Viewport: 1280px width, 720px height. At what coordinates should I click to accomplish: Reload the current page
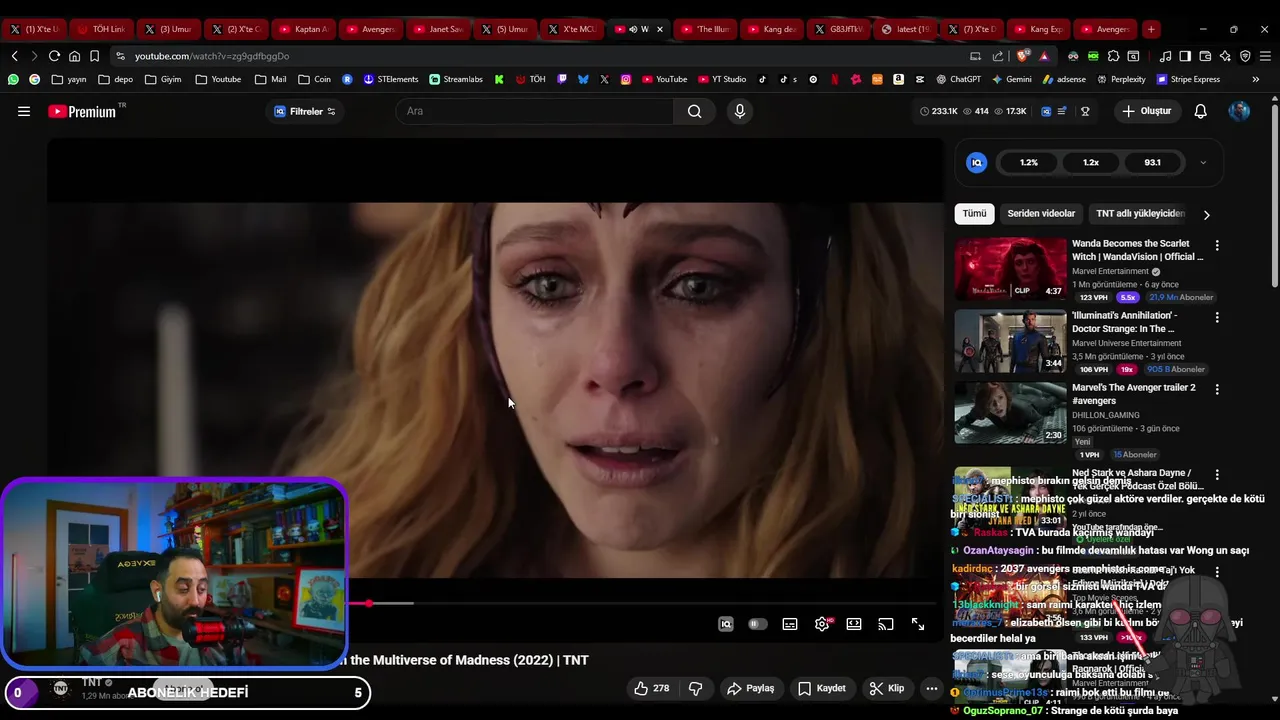pos(54,56)
